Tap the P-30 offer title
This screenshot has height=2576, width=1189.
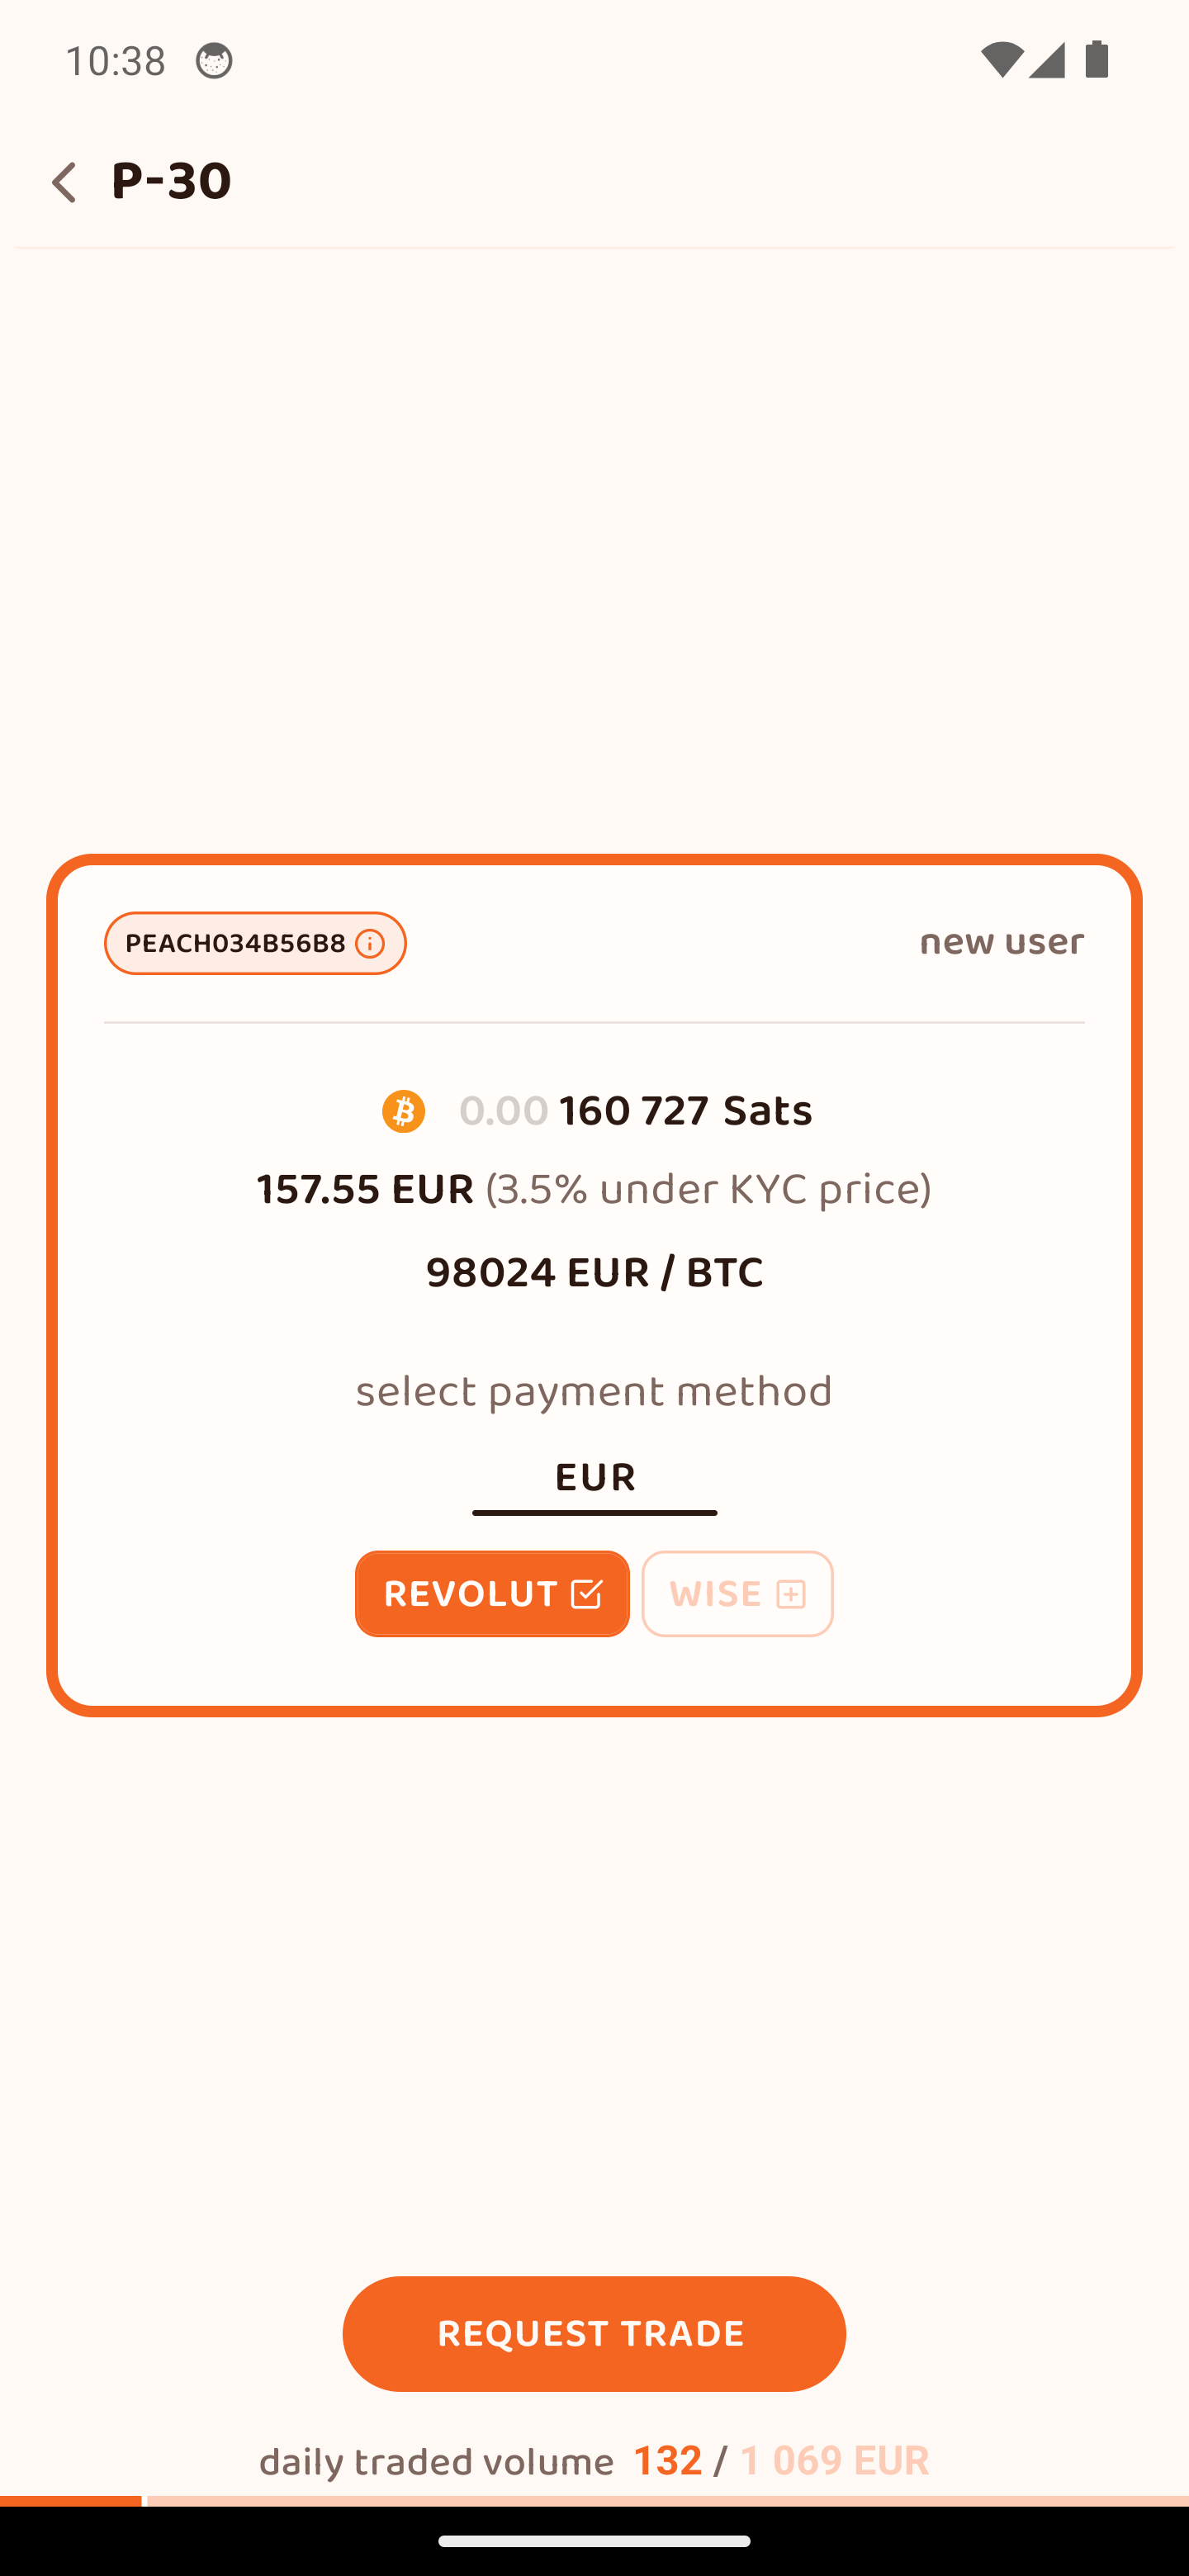171,182
